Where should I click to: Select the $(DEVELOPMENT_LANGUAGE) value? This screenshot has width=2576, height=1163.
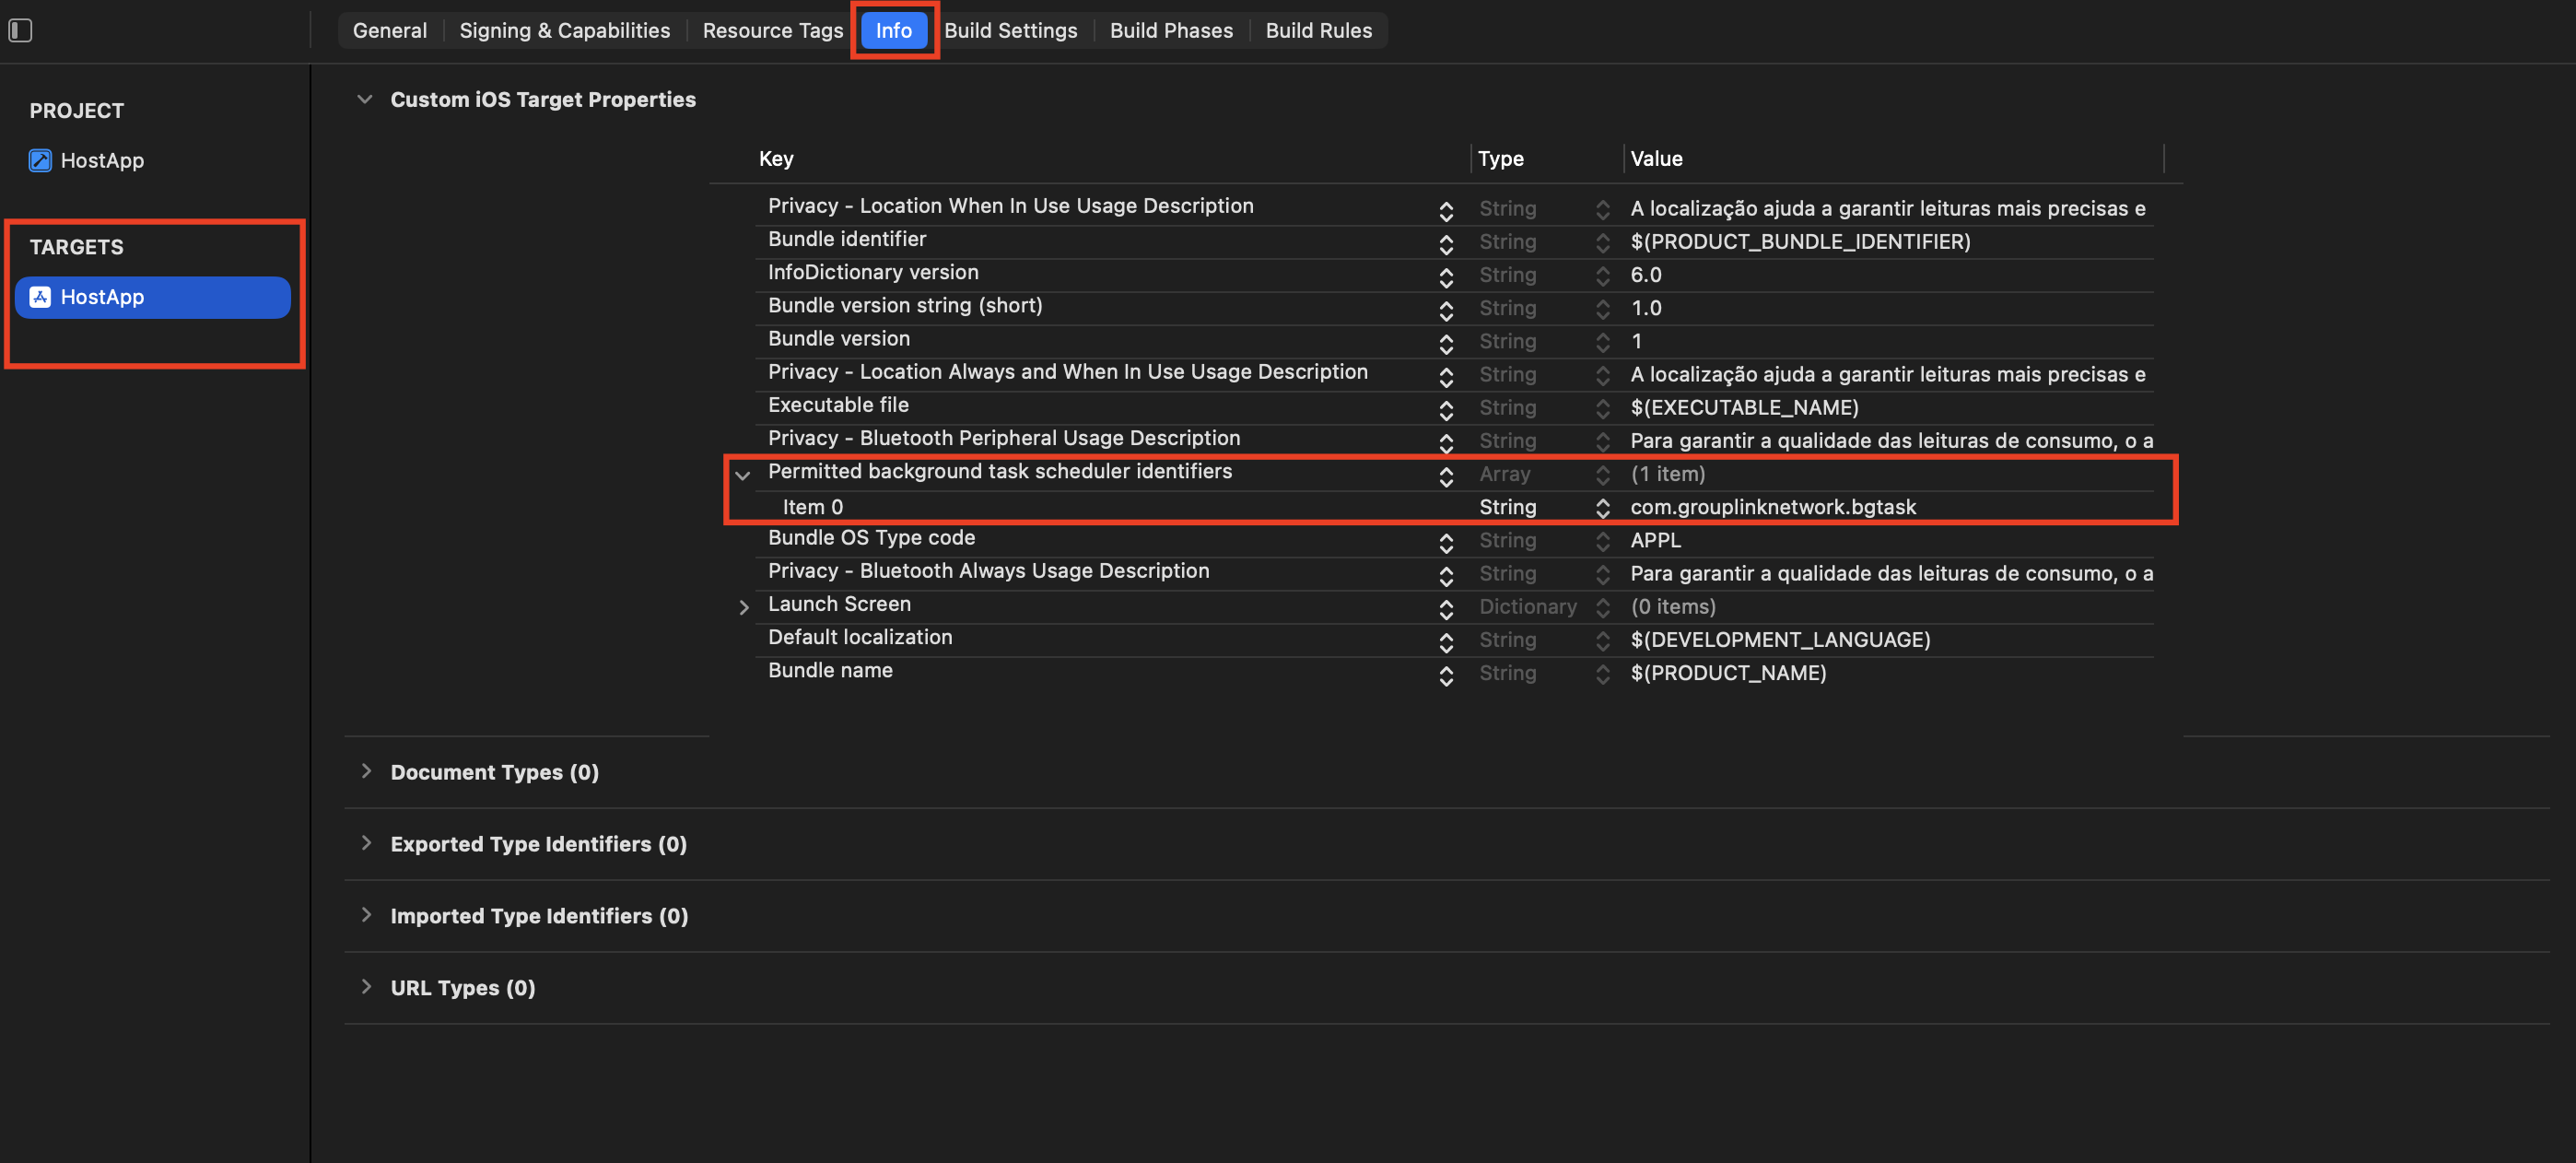point(1780,640)
